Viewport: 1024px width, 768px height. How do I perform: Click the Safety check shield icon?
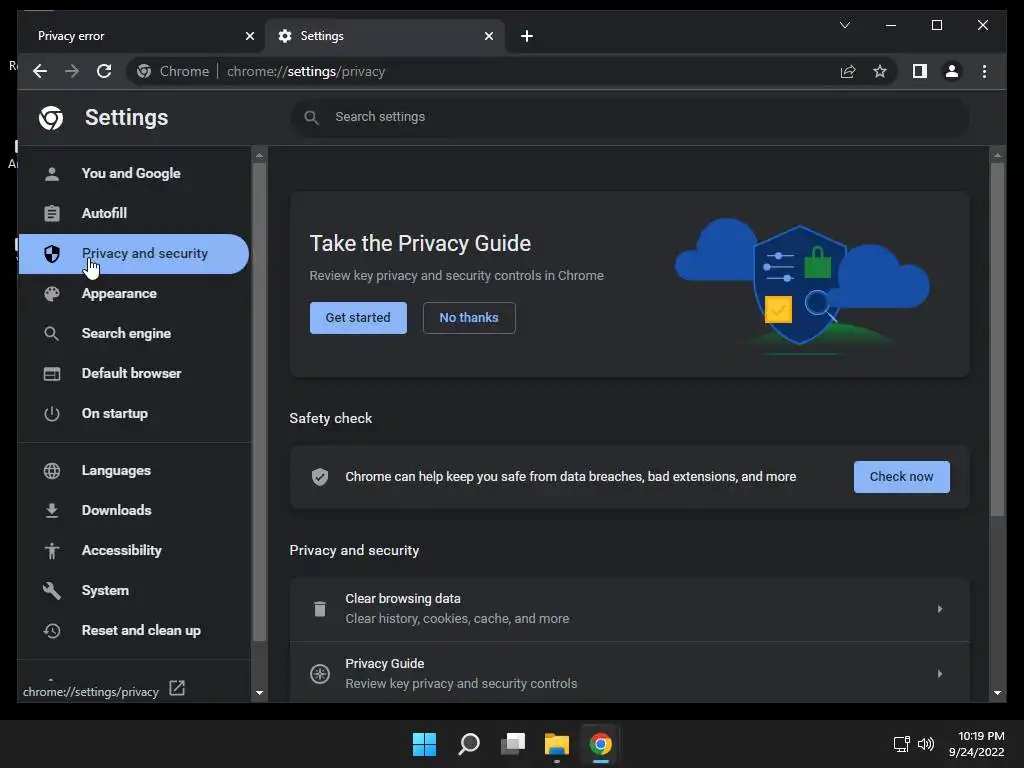click(x=320, y=477)
